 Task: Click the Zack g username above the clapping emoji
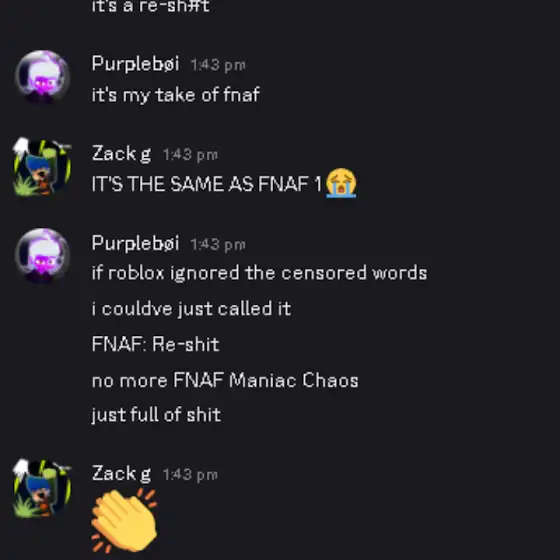coord(121,474)
